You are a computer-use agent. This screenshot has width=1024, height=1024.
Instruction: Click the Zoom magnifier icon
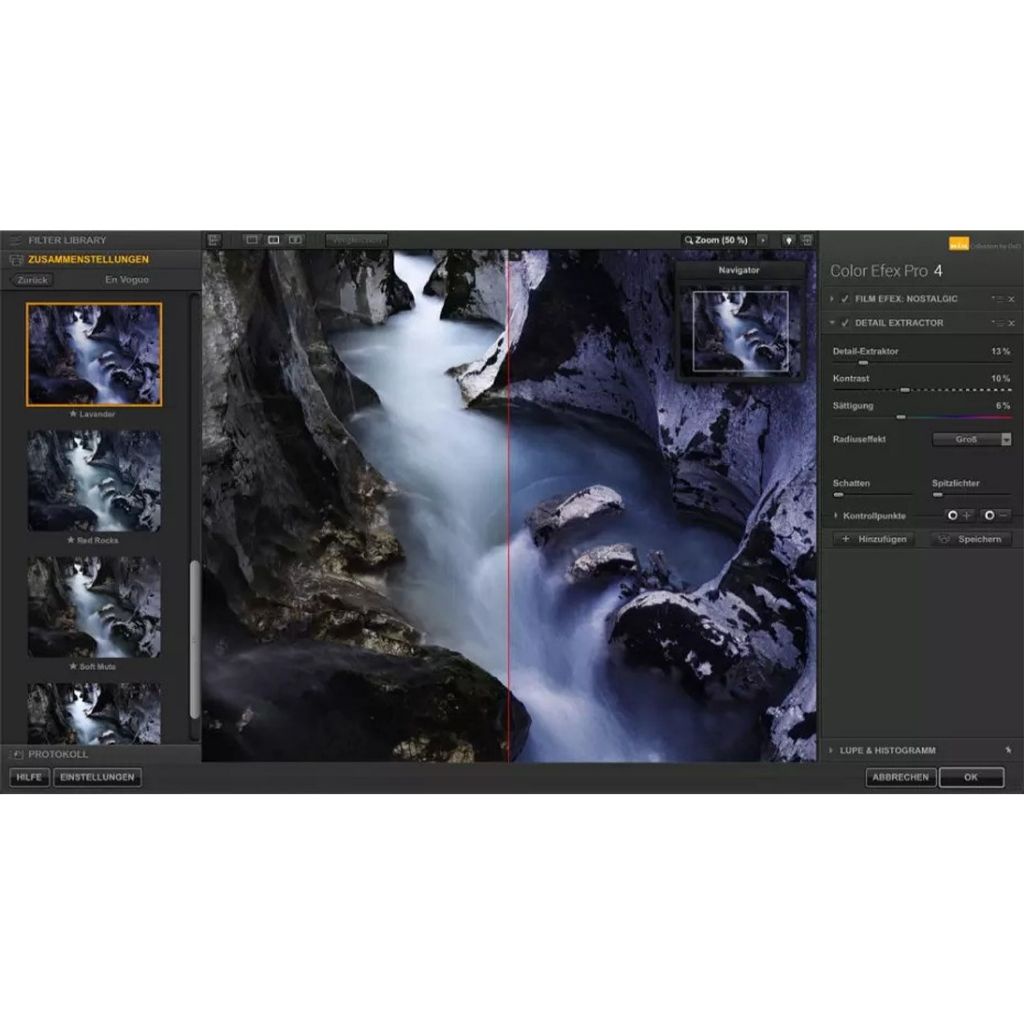tap(688, 240)
